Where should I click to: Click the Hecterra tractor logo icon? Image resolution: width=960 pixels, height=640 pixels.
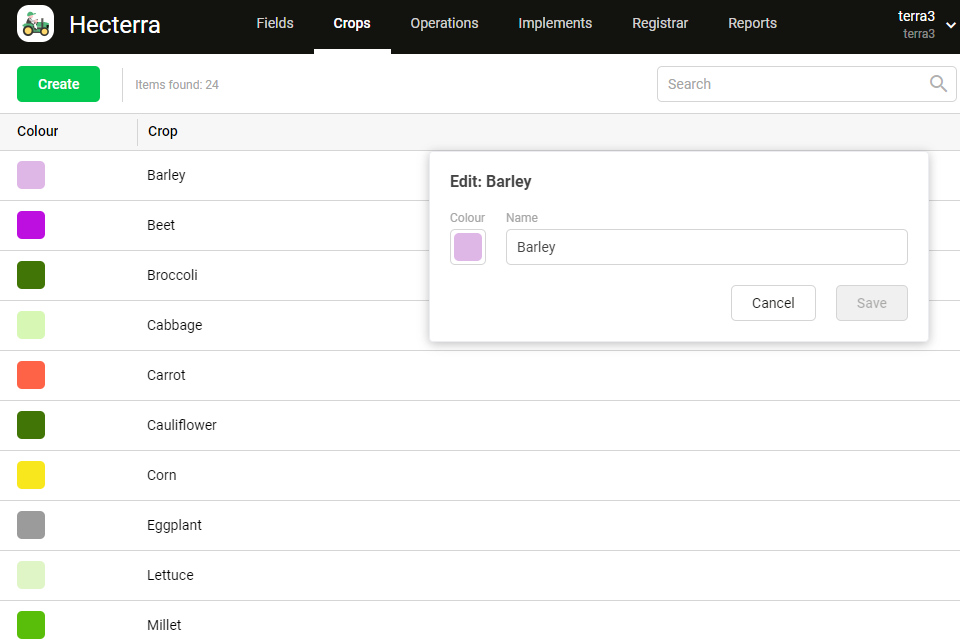pos(36,24)
